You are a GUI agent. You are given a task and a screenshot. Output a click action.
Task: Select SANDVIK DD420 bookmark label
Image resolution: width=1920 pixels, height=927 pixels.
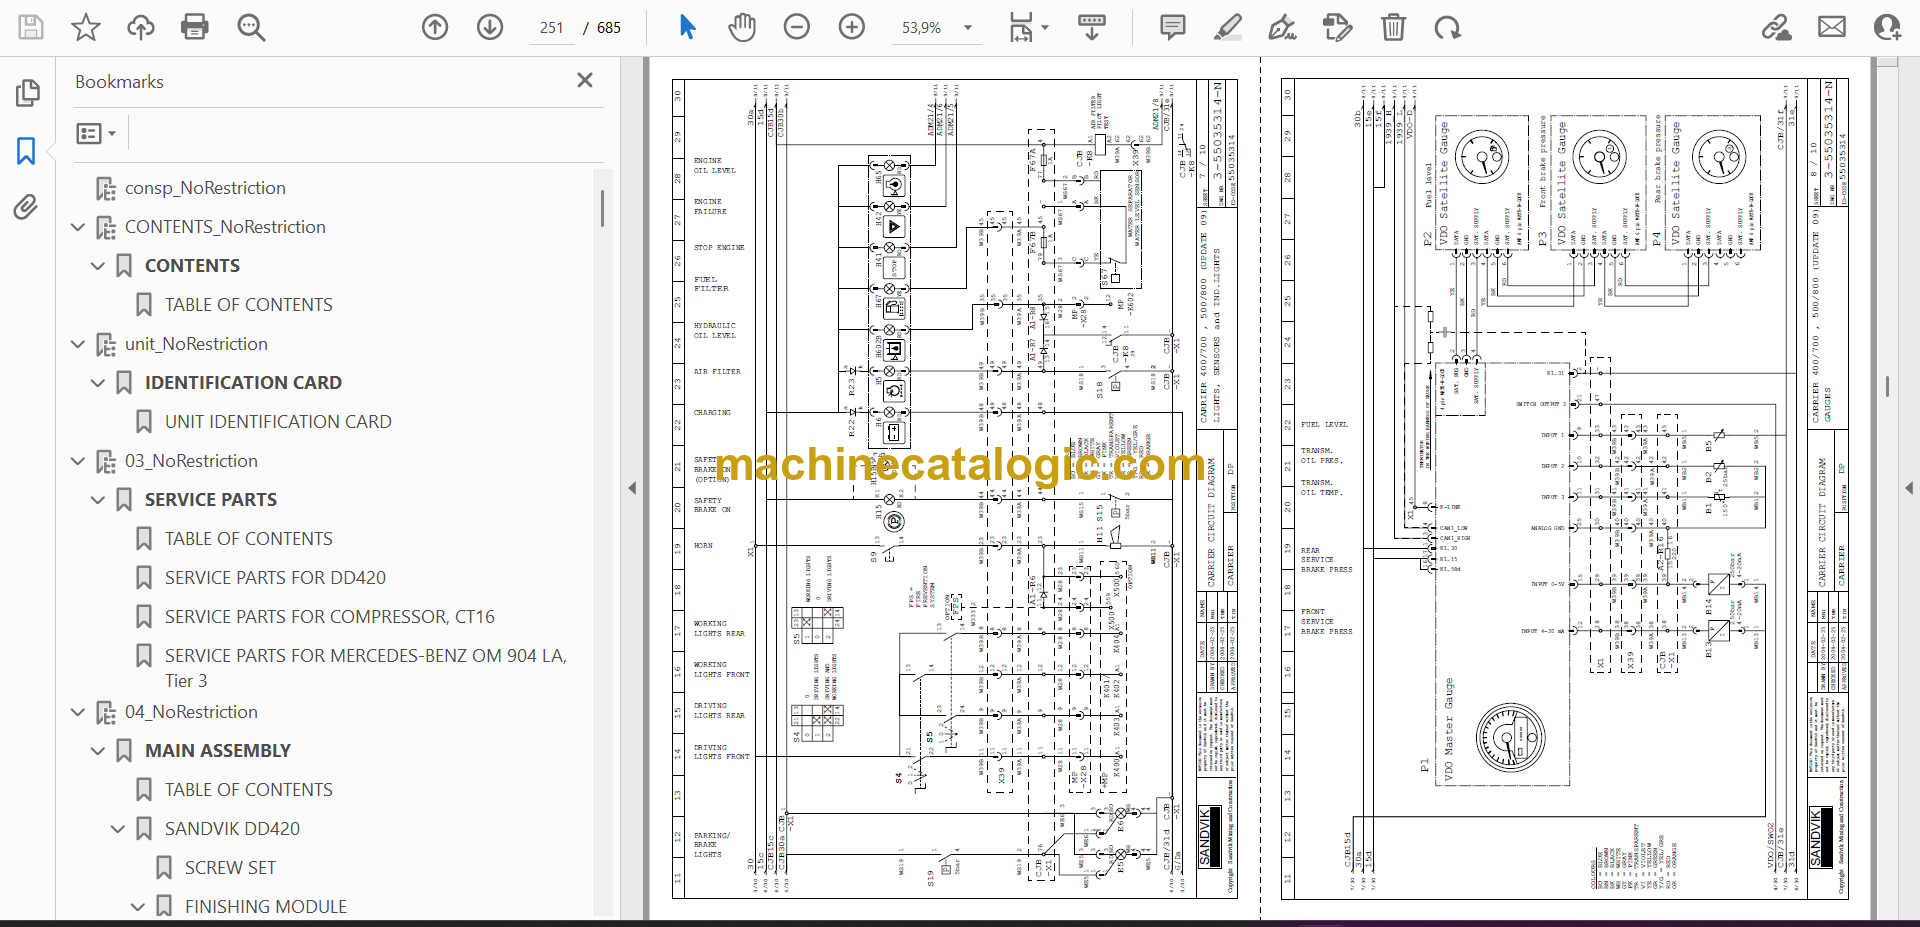click(x=232, y=829)
